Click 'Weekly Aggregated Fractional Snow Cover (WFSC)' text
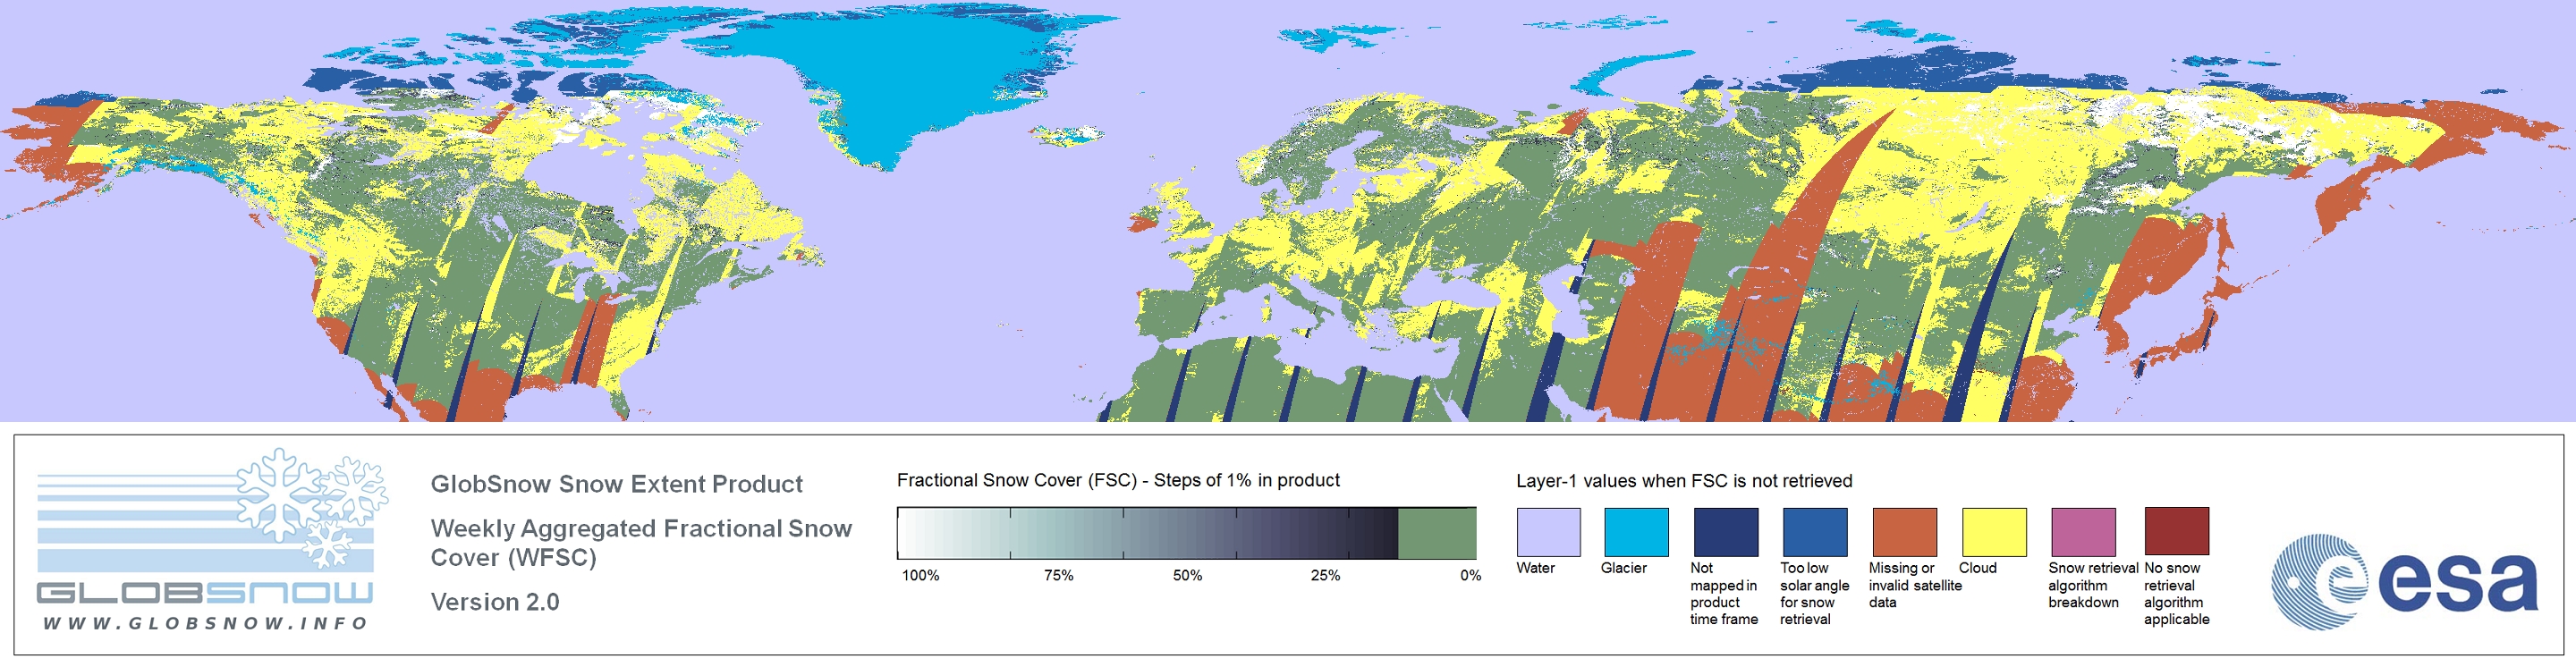The image size is (2576, 667). (641, 543)
